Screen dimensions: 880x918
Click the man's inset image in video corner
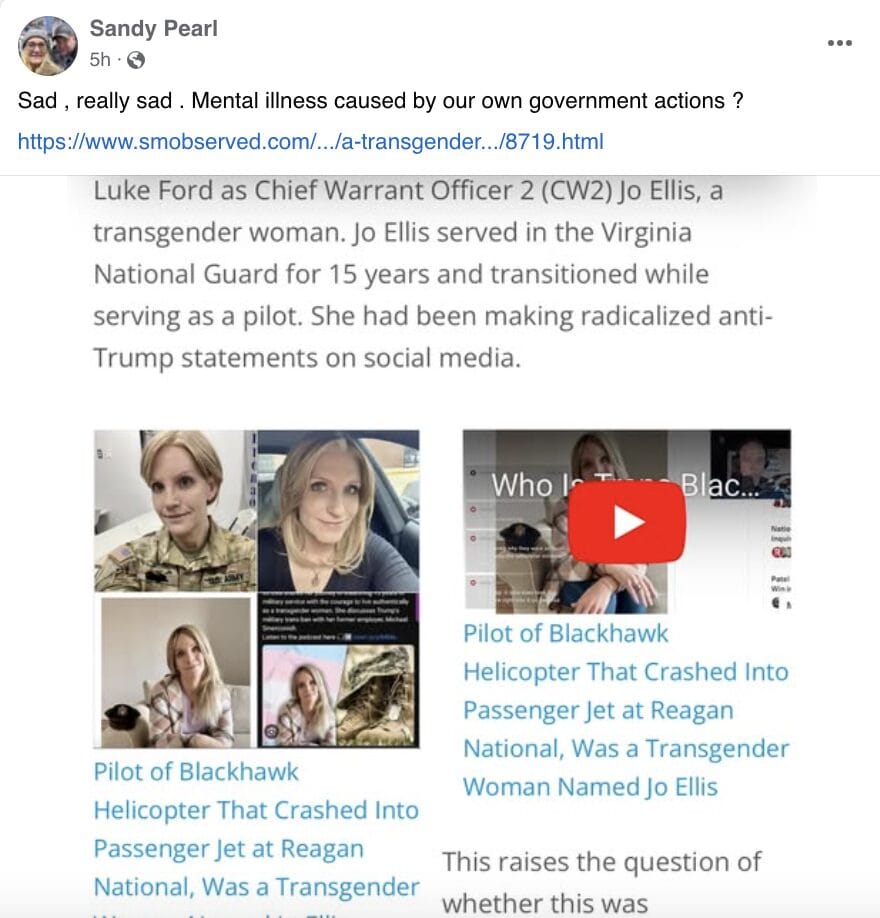(751, 457)
